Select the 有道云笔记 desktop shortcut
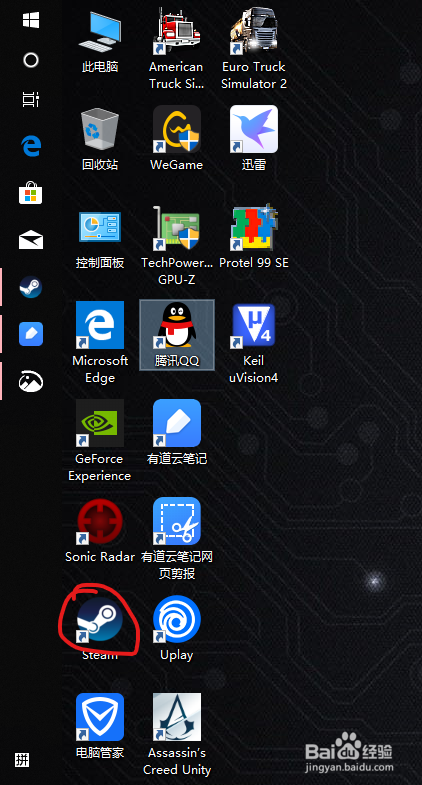 point(177,432)
